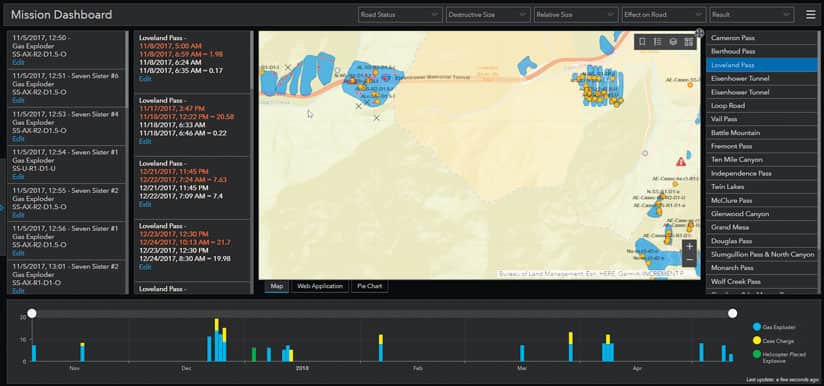Edit the 12:56 Seven Sister #1 entry

click(x=18, y=253)
